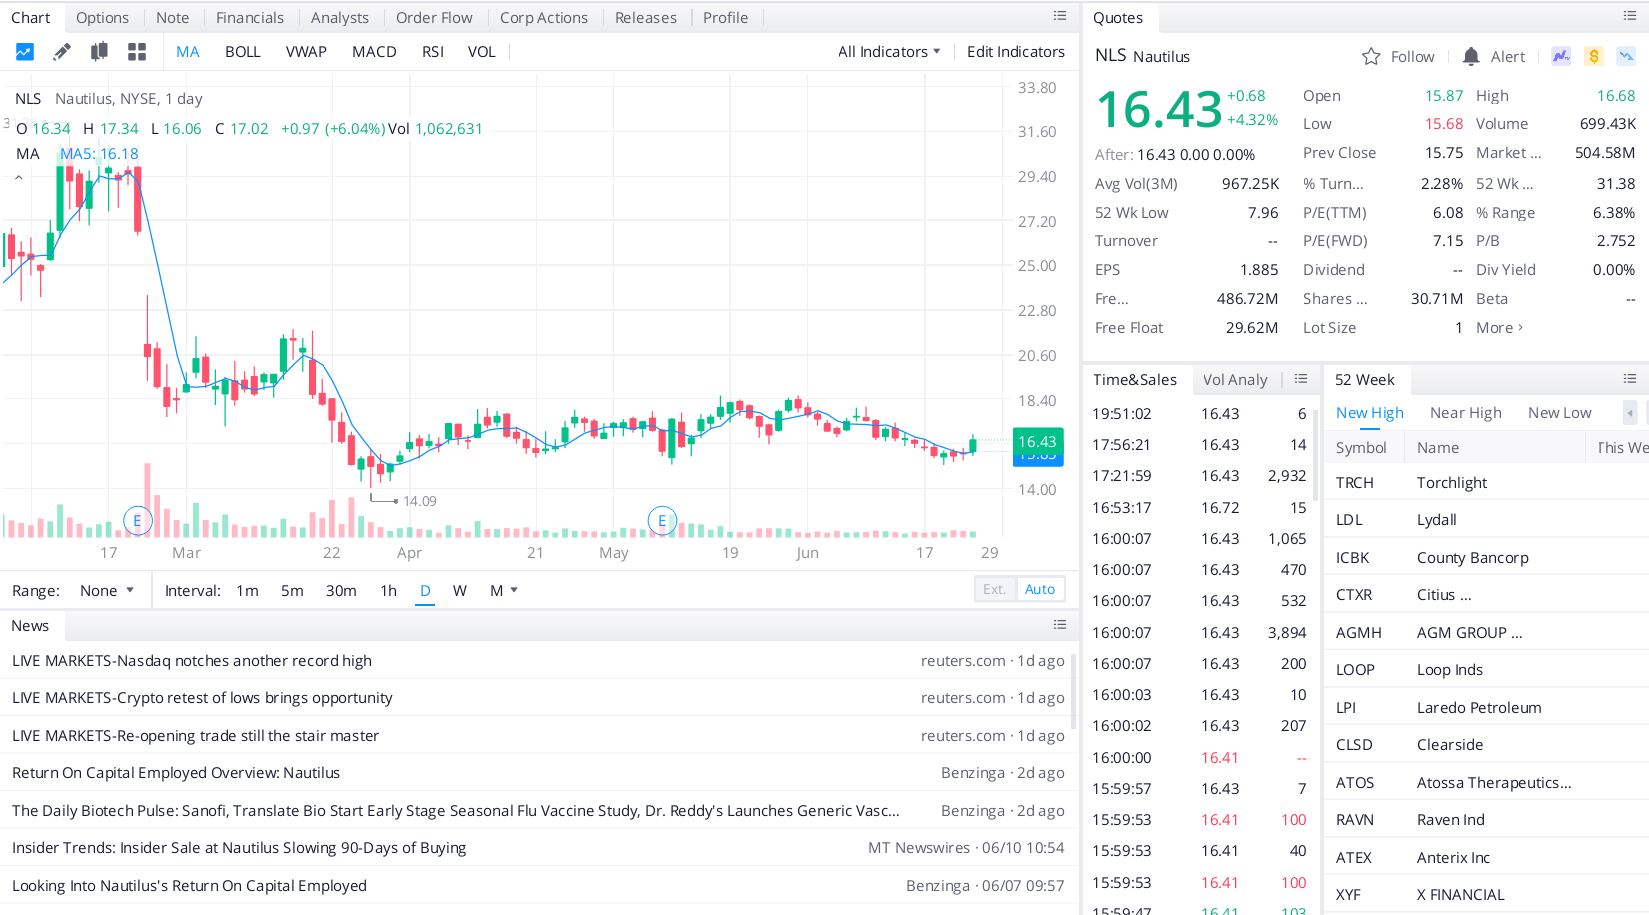Toggle the BOLL indicator
The height and width of the screenshot is (915, 1649).
[x=243, y=52]
